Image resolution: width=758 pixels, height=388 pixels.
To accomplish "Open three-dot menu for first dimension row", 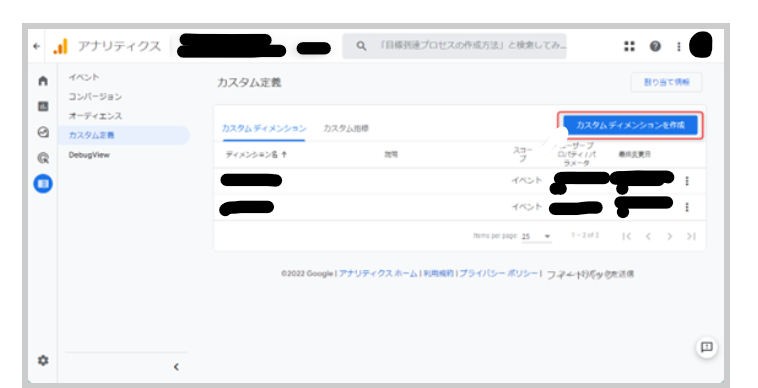I will coord(687,181).
